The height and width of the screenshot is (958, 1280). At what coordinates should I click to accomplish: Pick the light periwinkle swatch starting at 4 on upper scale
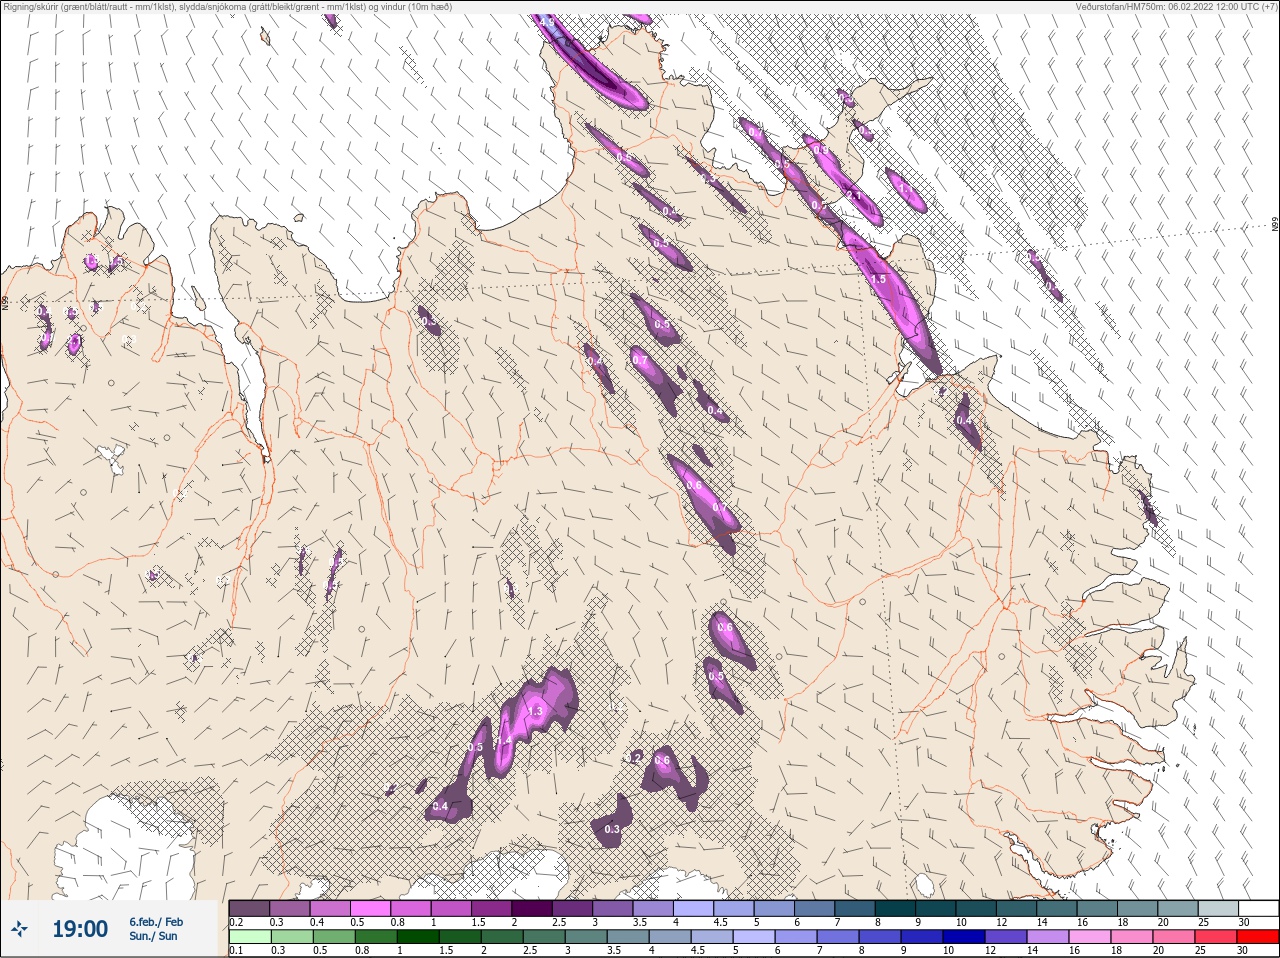[x=695, y=908]
